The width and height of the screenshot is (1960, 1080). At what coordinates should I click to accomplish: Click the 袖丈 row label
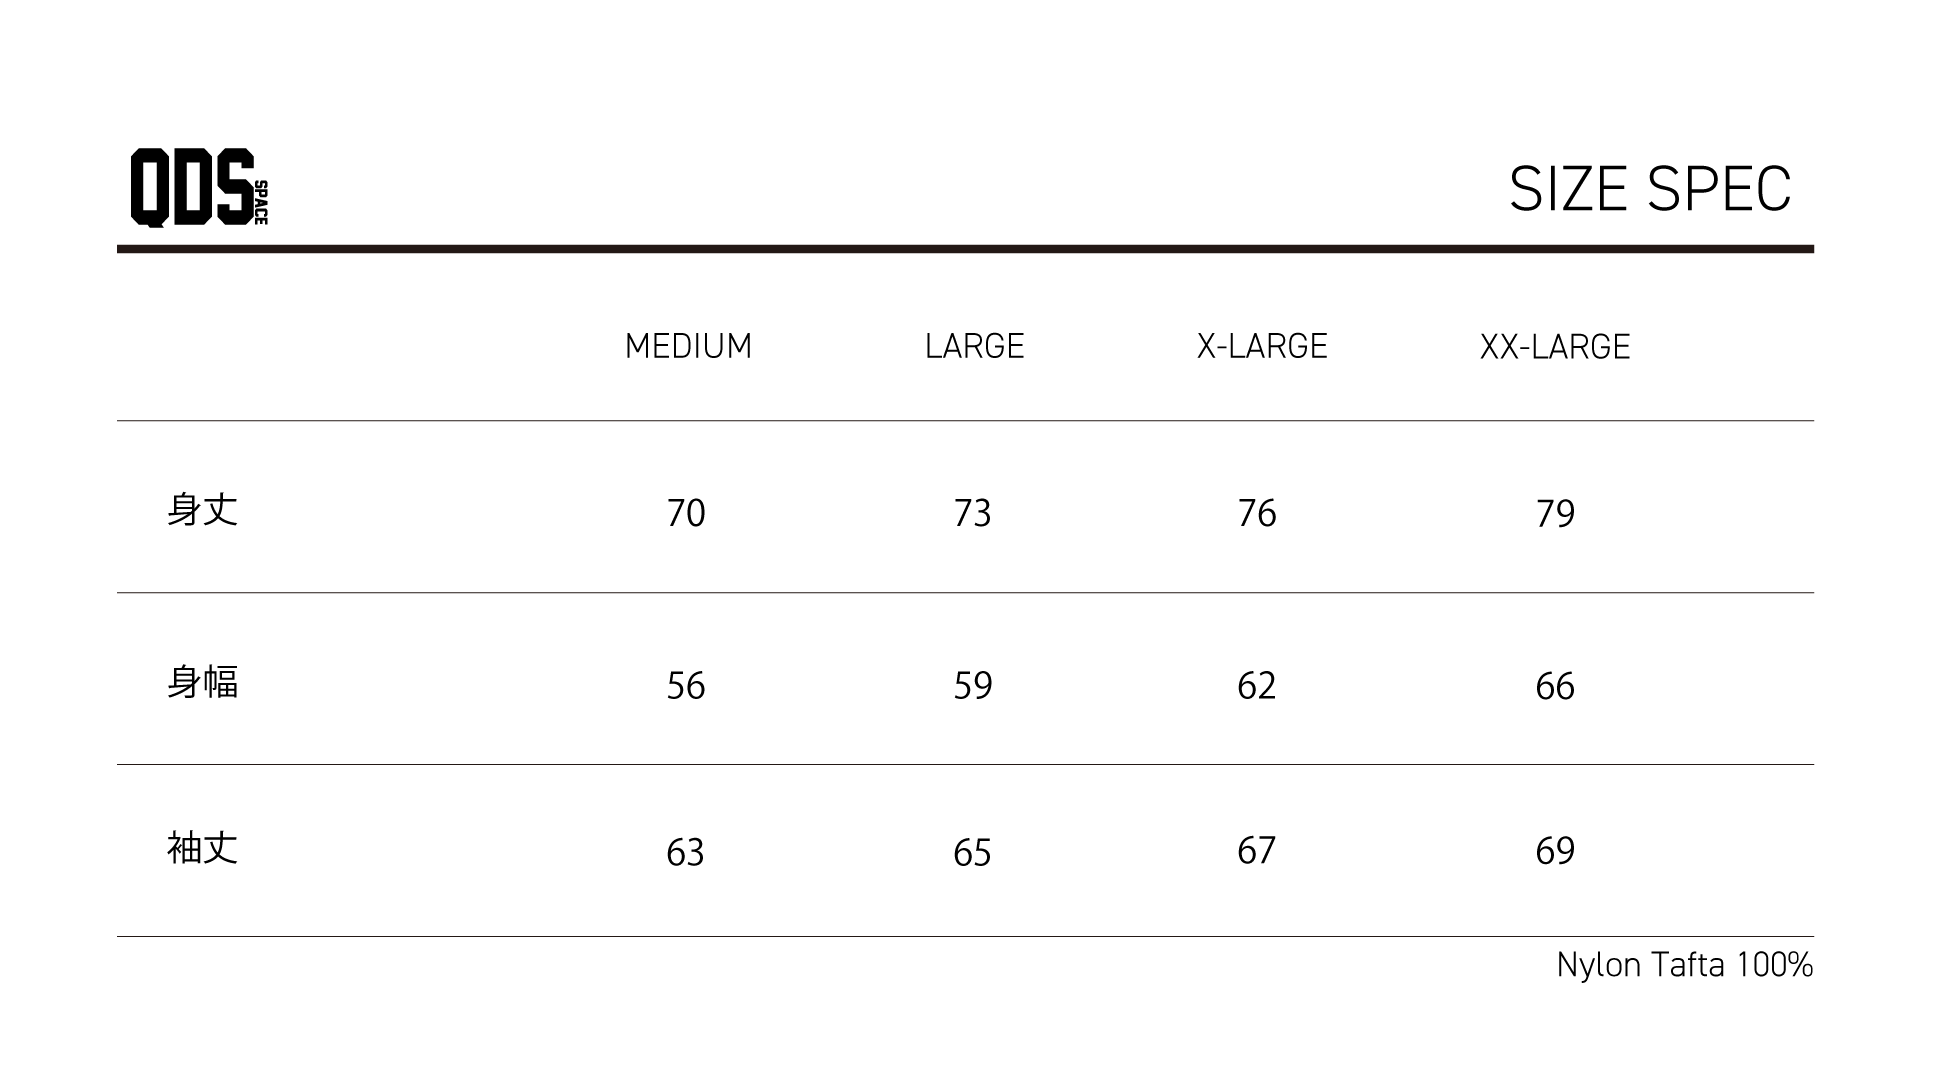(x=202, y=848)
